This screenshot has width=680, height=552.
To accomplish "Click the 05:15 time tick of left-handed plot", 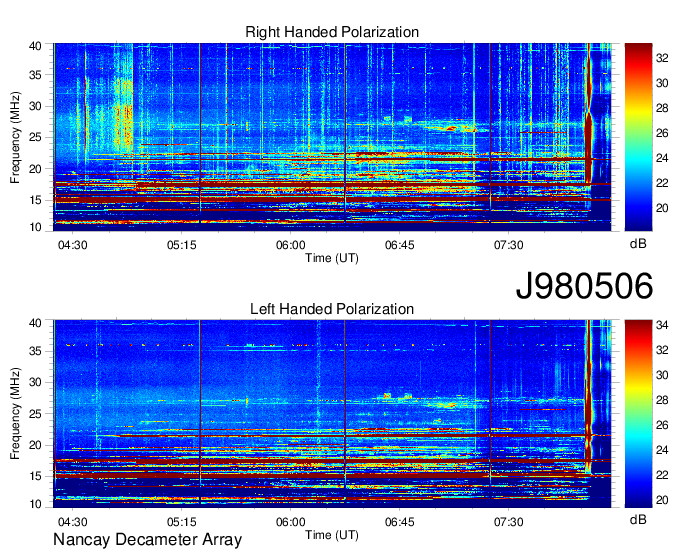I will (182, 522).
